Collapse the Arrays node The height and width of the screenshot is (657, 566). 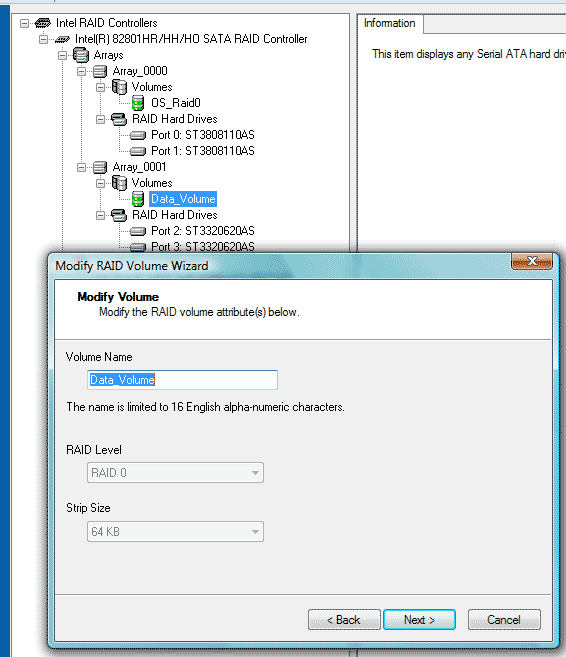pyautogui.click(x=62, y=55)
